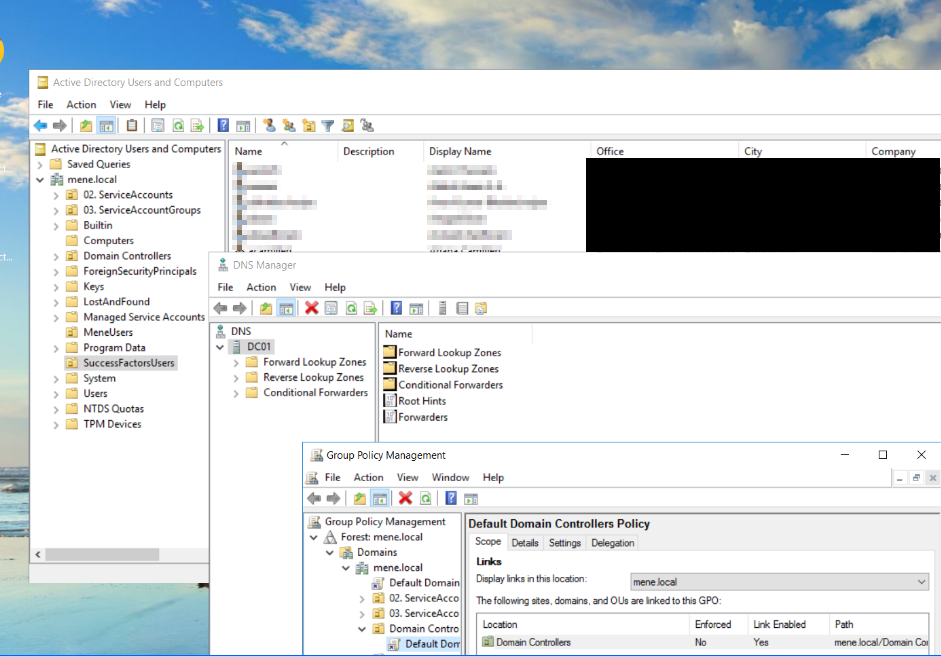This screenshot has width=941, height=657.
Task: Open the Action menu in DNS Manager
Action: pyautogui.click(x=261, y=287)
